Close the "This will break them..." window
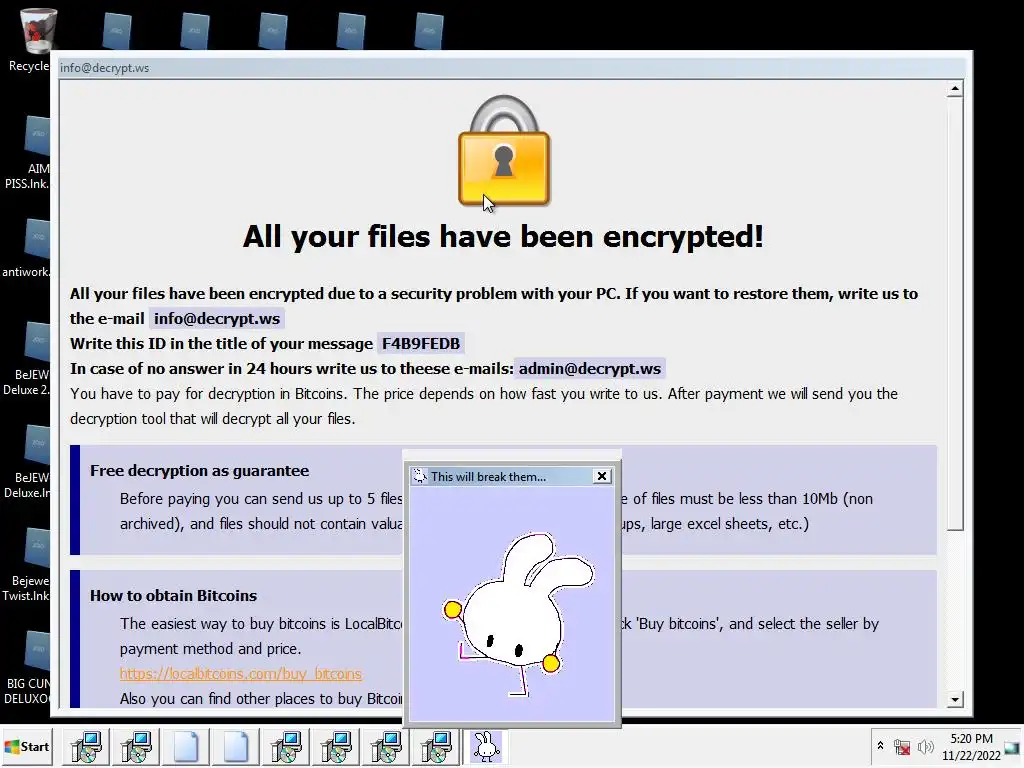Image resolution: width=1024 pixels, height=768 pixels. [x=601, y=476]
